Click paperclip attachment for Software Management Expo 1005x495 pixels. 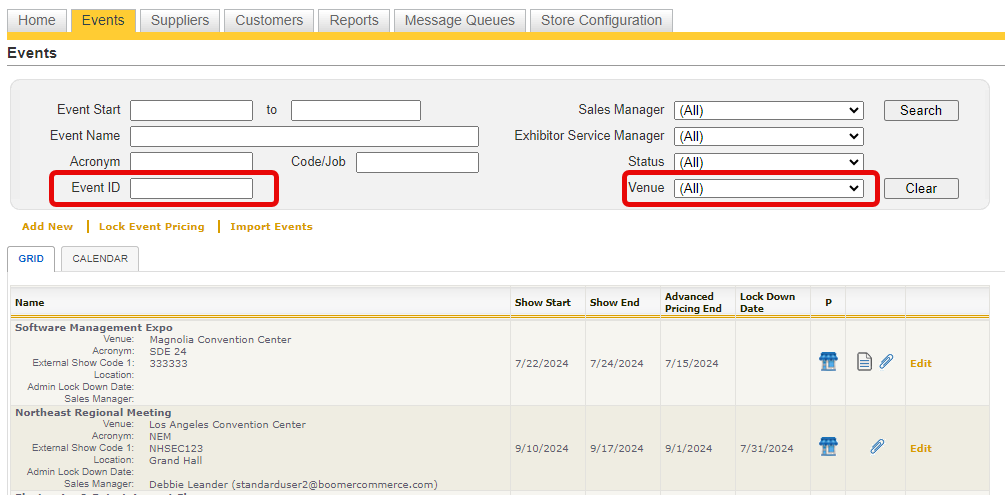coord(886,362)
